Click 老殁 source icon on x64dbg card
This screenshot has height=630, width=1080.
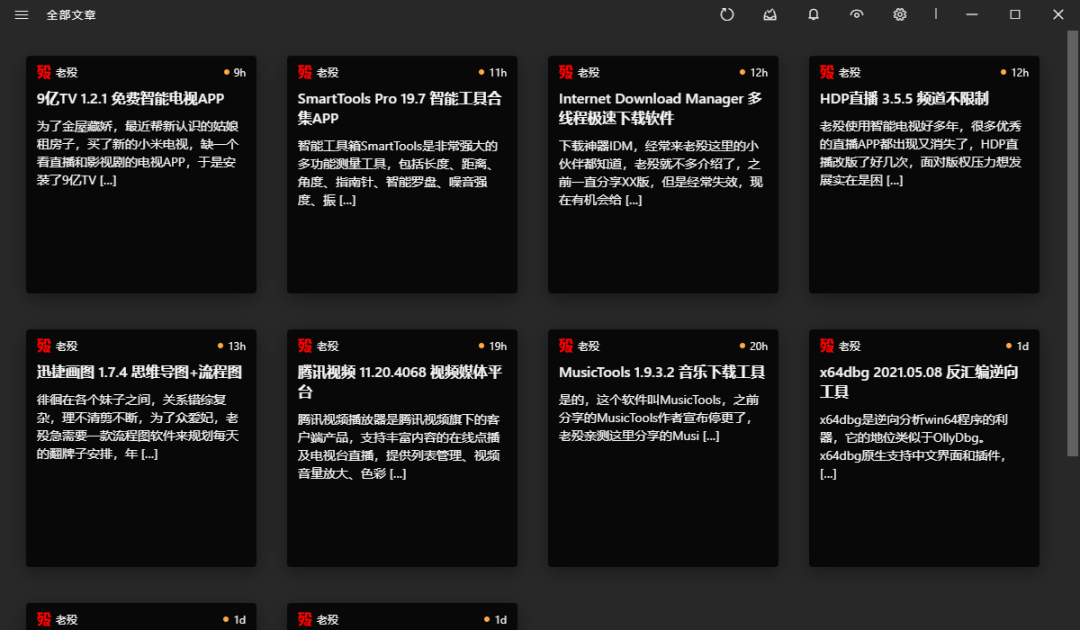click(x=827, y=346)
